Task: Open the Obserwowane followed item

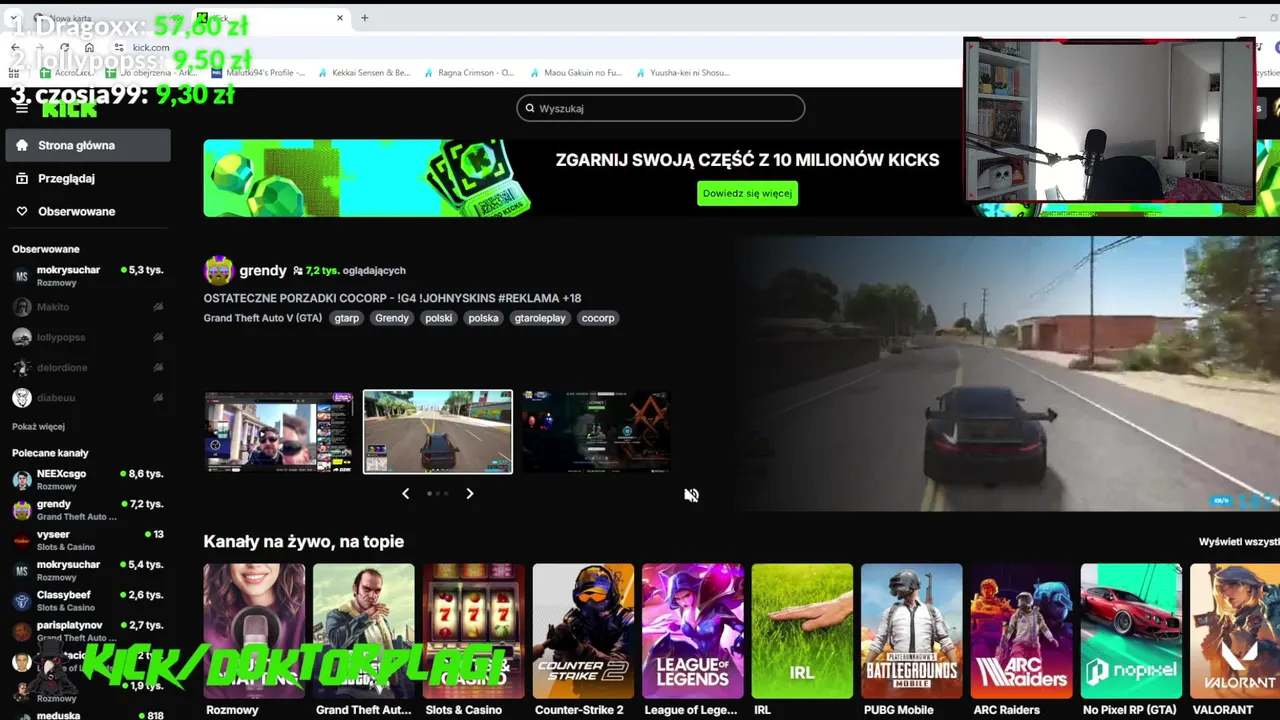Action: 87,211
